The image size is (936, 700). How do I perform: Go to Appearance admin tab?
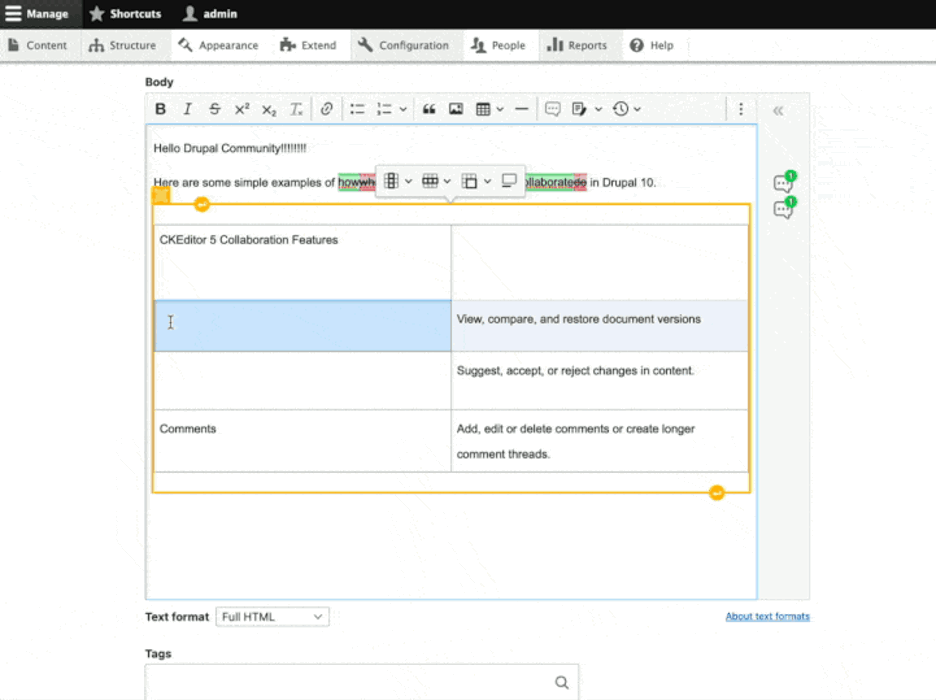(218, 45)
